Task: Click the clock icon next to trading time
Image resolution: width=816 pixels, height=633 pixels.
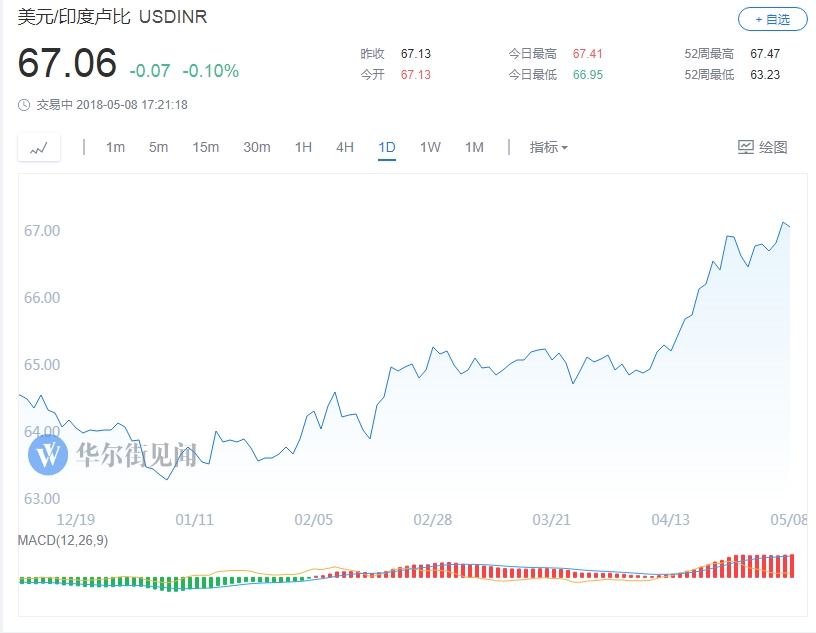Action: pyautogui.click(x=24, y=105)
